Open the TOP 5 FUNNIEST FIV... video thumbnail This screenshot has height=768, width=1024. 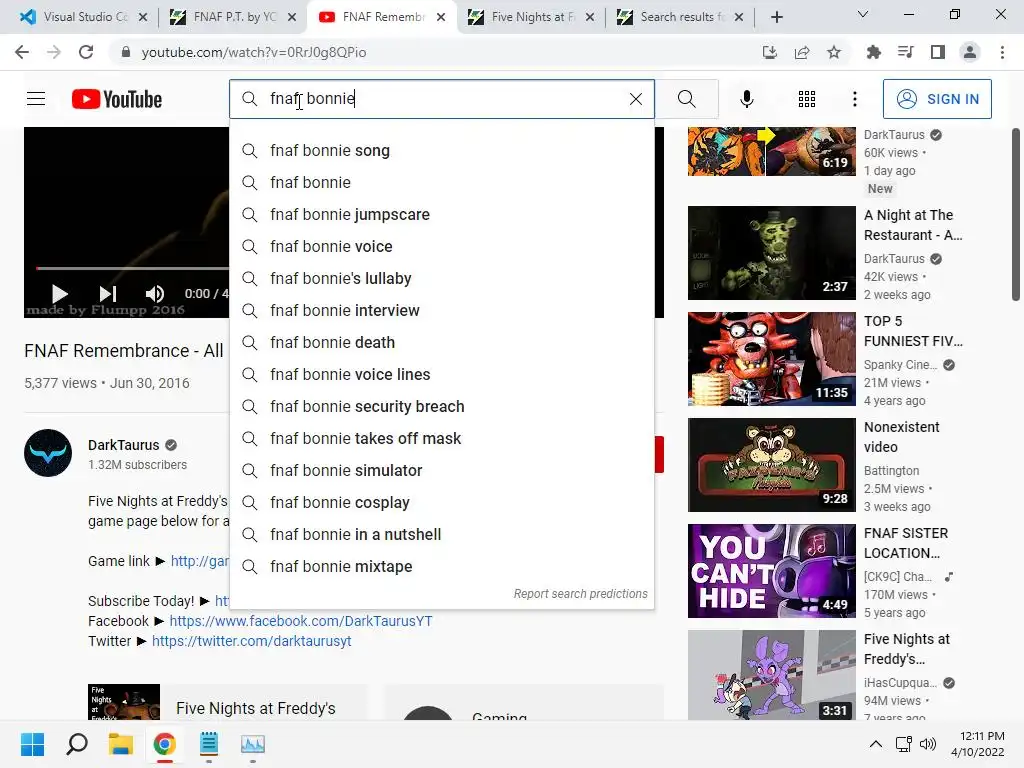tap(771, 359)
